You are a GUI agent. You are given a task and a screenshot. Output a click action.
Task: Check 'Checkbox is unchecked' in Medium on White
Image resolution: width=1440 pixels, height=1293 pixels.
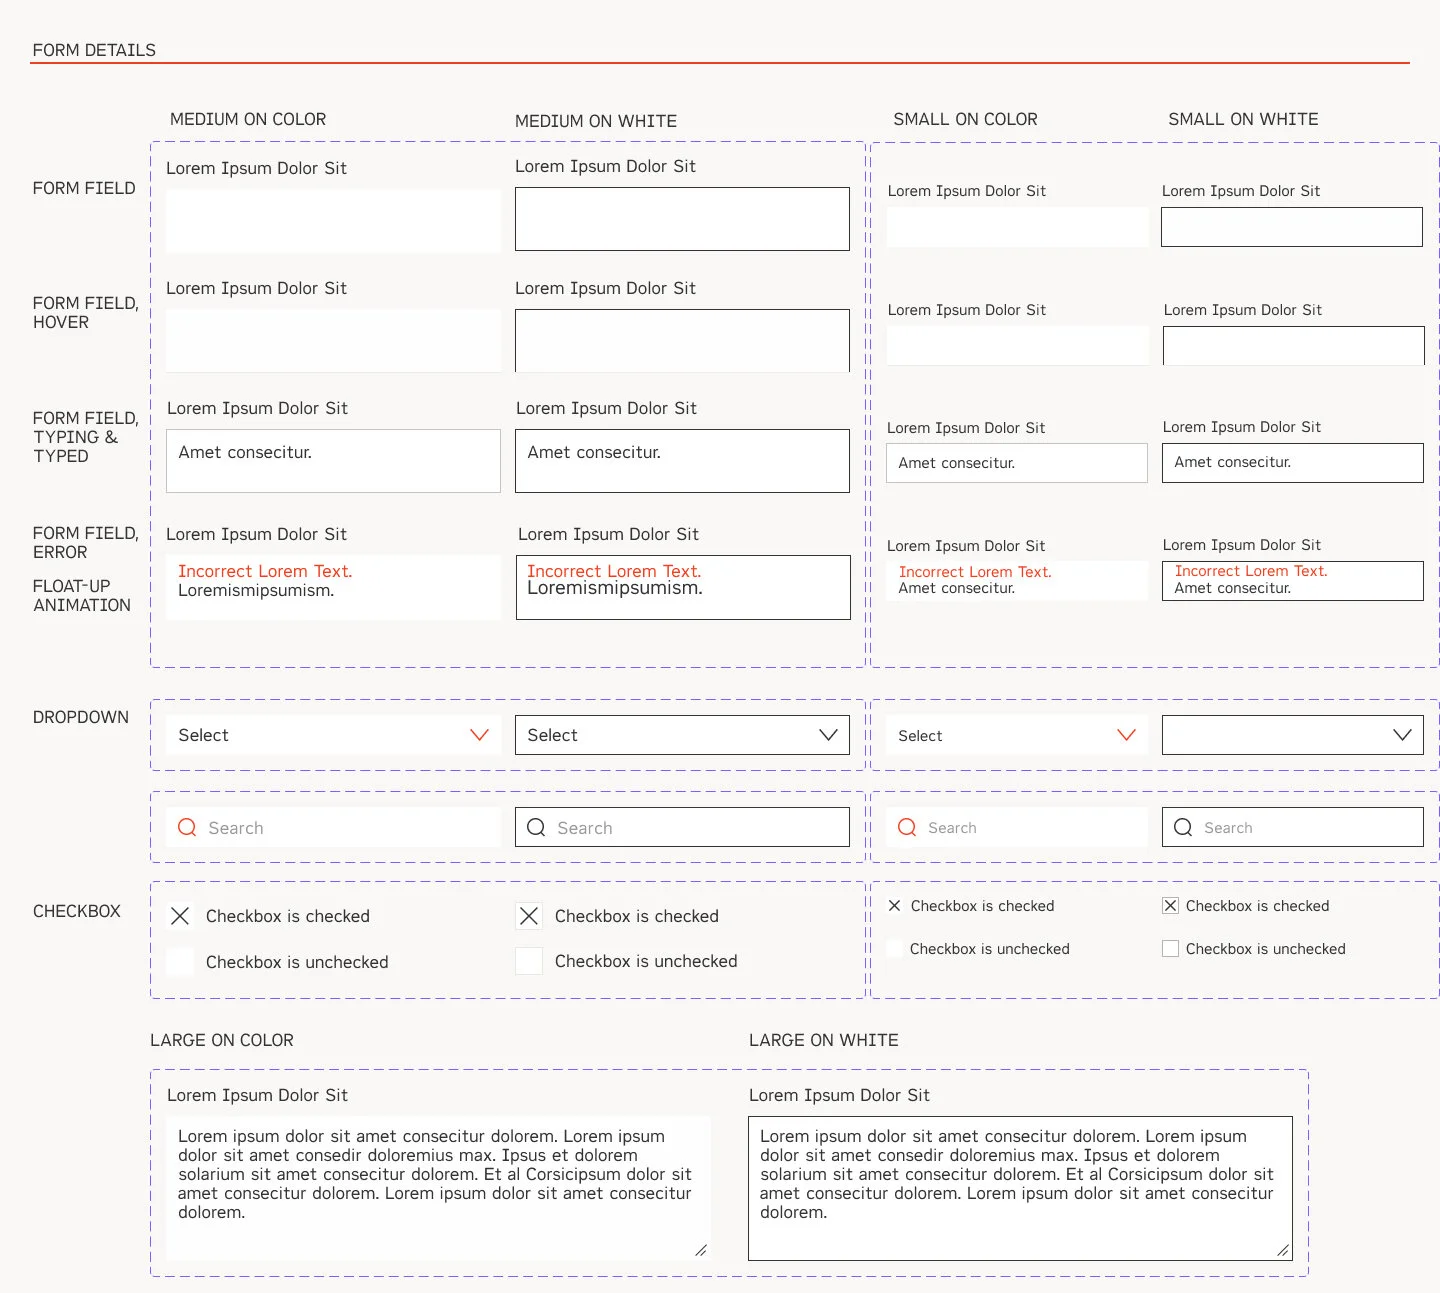coord(529,960)
